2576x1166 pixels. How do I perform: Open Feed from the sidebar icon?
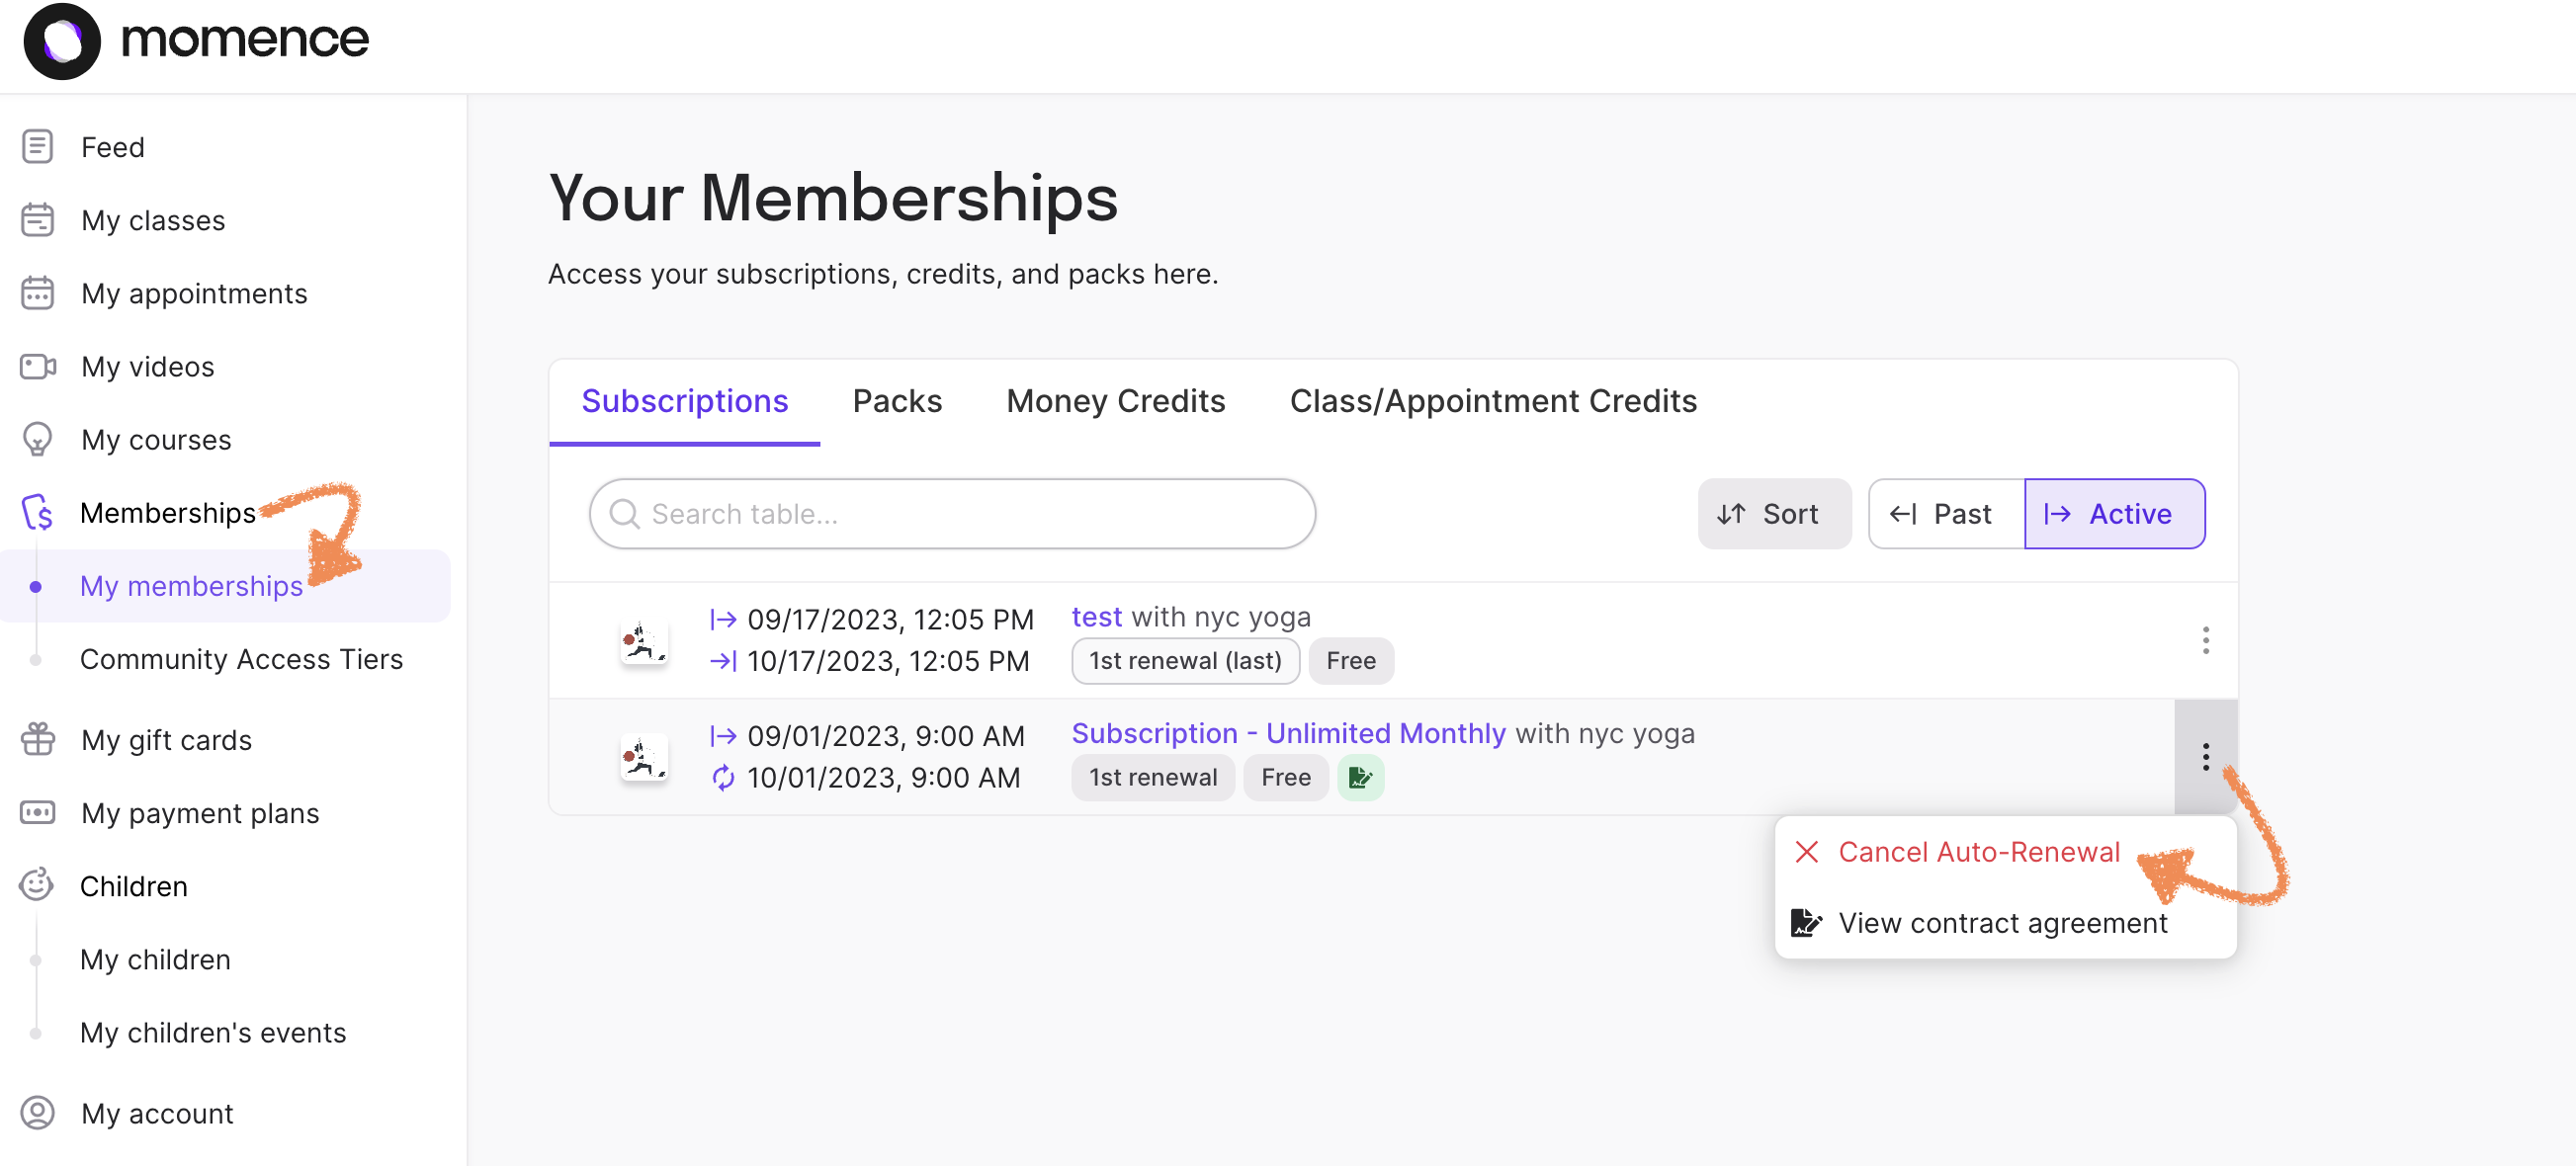coord(38,147)
